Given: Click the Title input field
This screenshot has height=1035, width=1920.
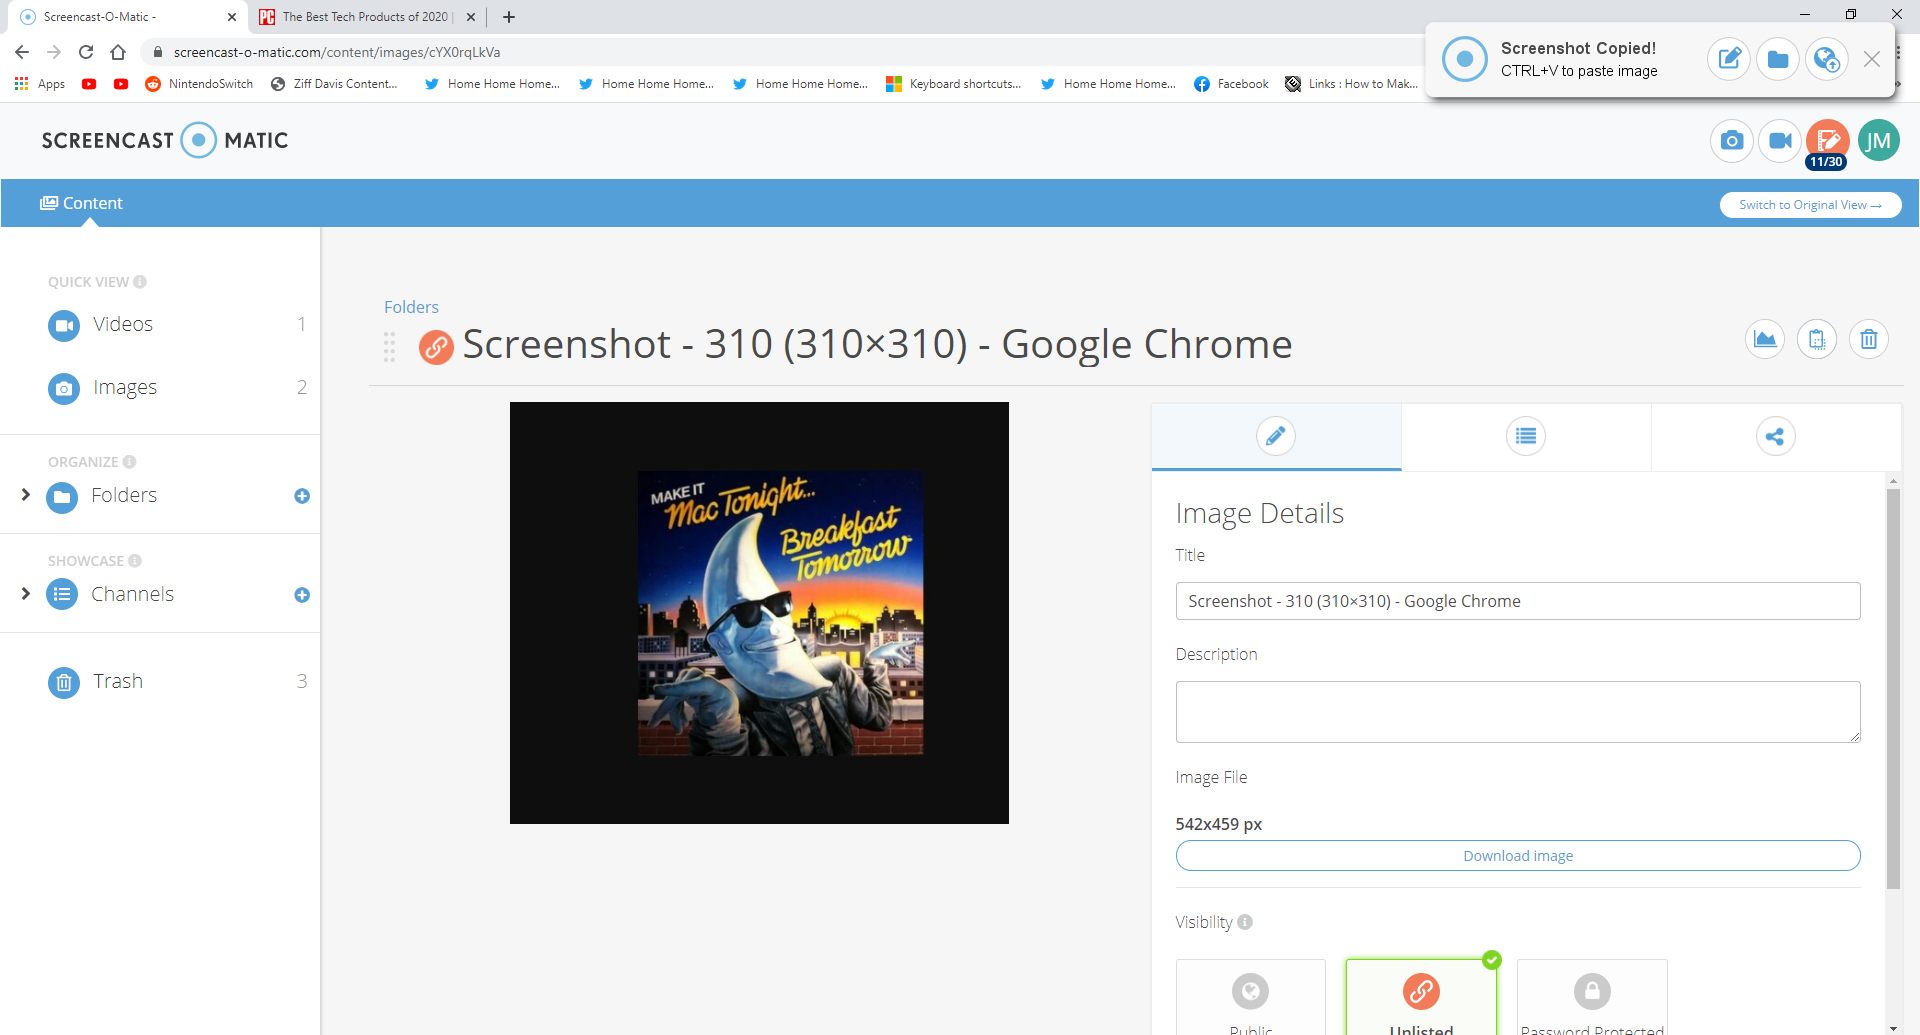Looking at the screenshot, I should click(1518, 601).
